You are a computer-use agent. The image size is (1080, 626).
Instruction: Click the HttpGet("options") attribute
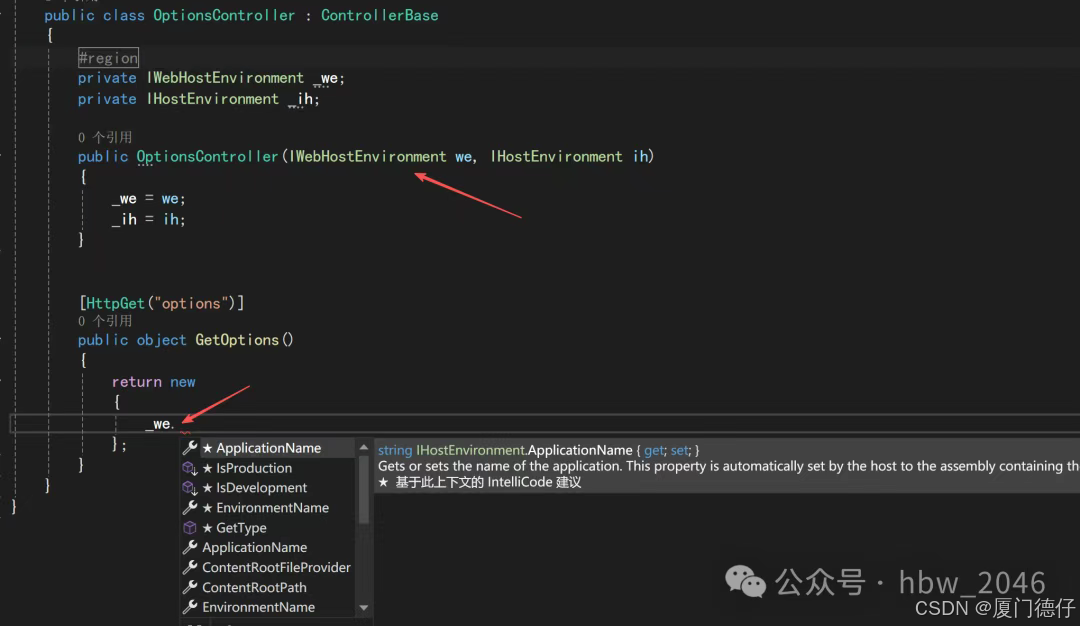(162, 303)
